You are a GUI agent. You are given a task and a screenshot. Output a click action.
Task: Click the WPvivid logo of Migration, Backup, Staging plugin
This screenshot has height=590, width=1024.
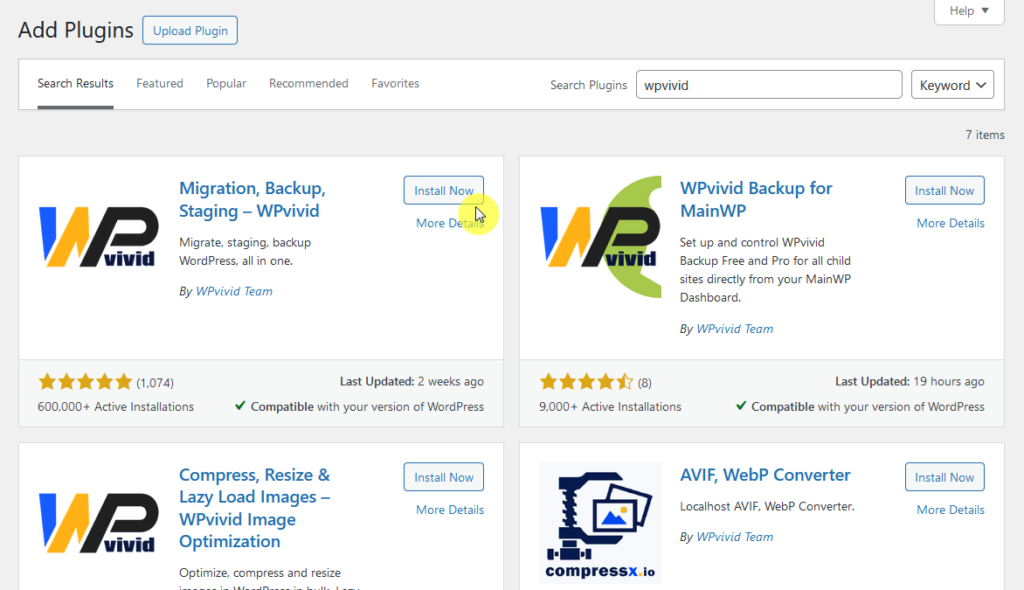[99, 237]
